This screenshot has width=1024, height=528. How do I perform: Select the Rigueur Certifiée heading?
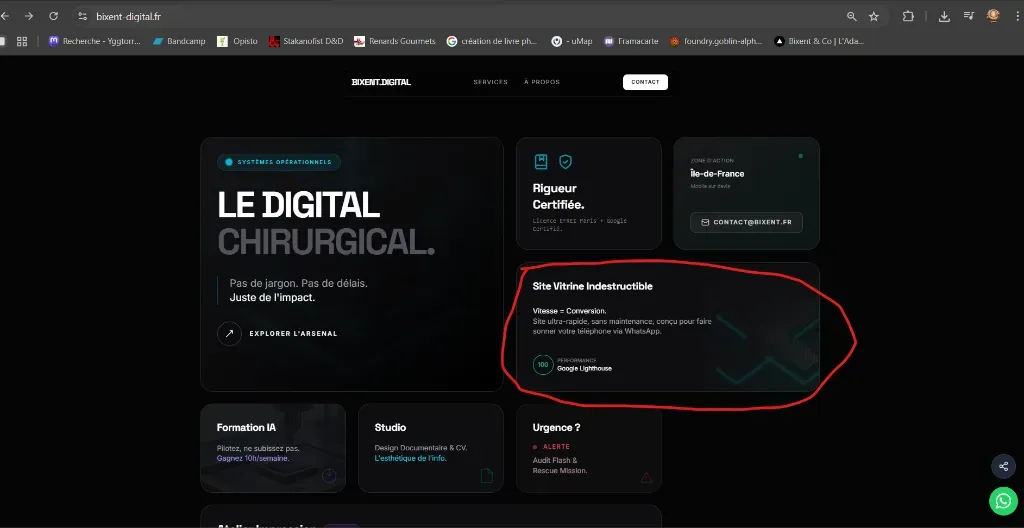pos(558,196)
